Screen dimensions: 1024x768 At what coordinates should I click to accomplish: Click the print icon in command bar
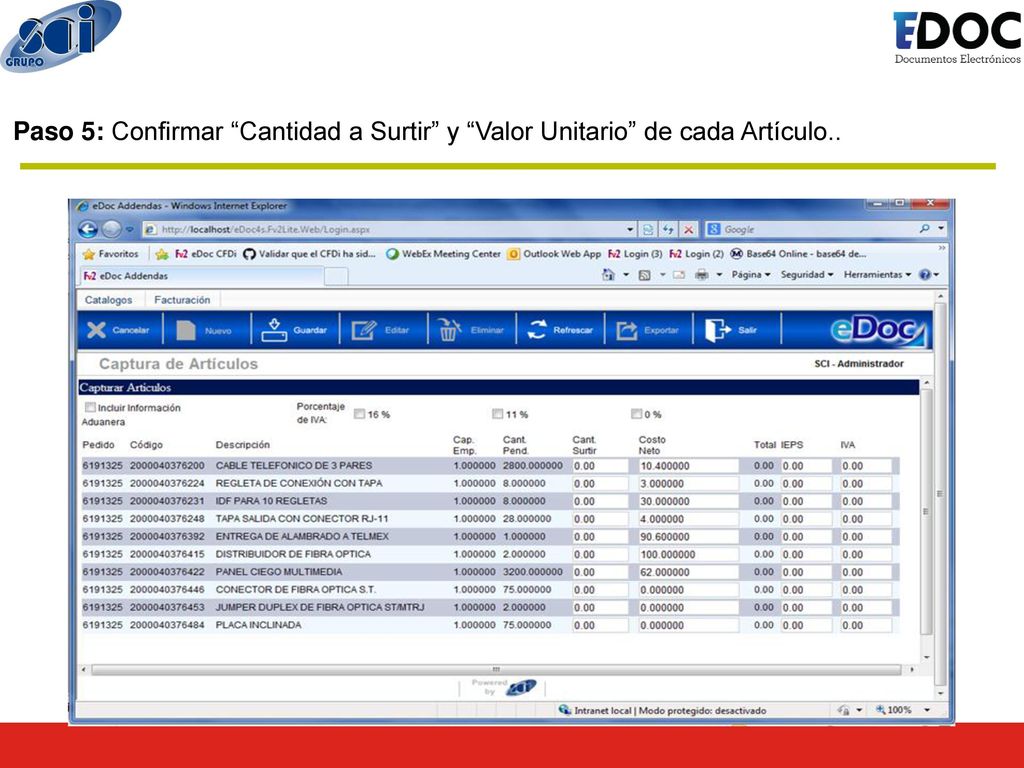point(701,275)
